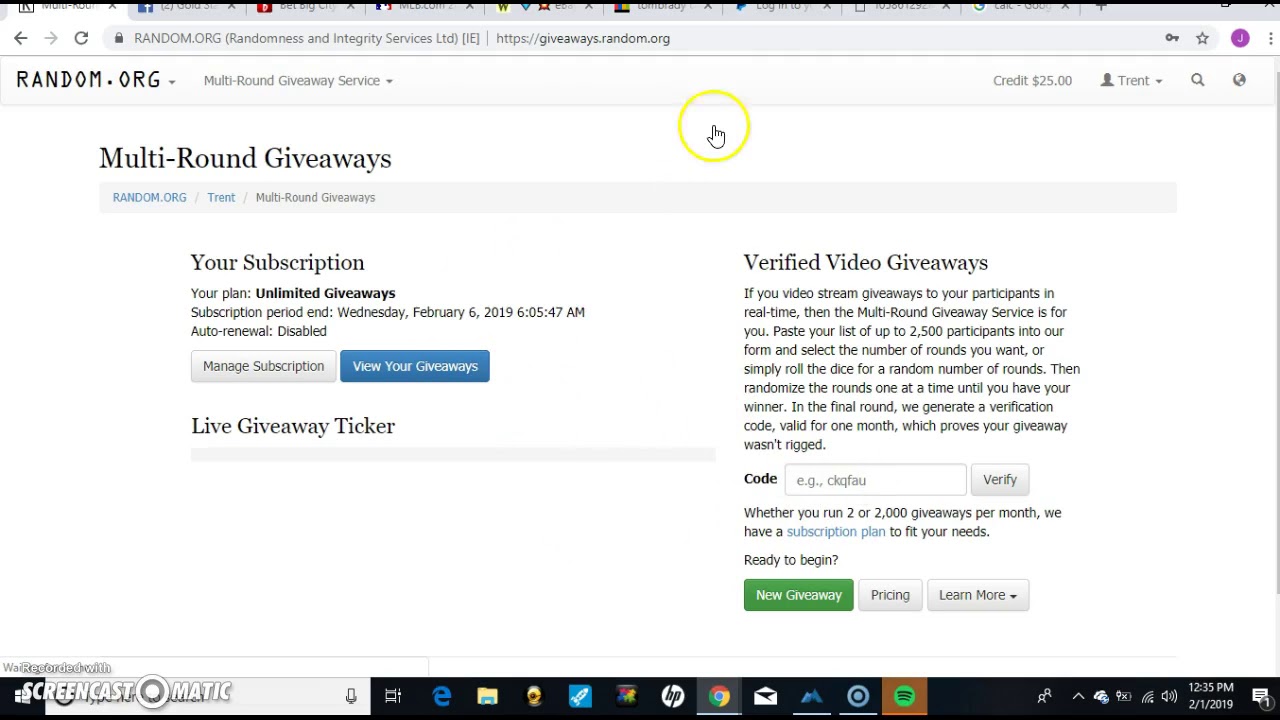Click the Credit $25.00 balance
This screenshot has height=720, width=1280.
tap(1032, 80)
